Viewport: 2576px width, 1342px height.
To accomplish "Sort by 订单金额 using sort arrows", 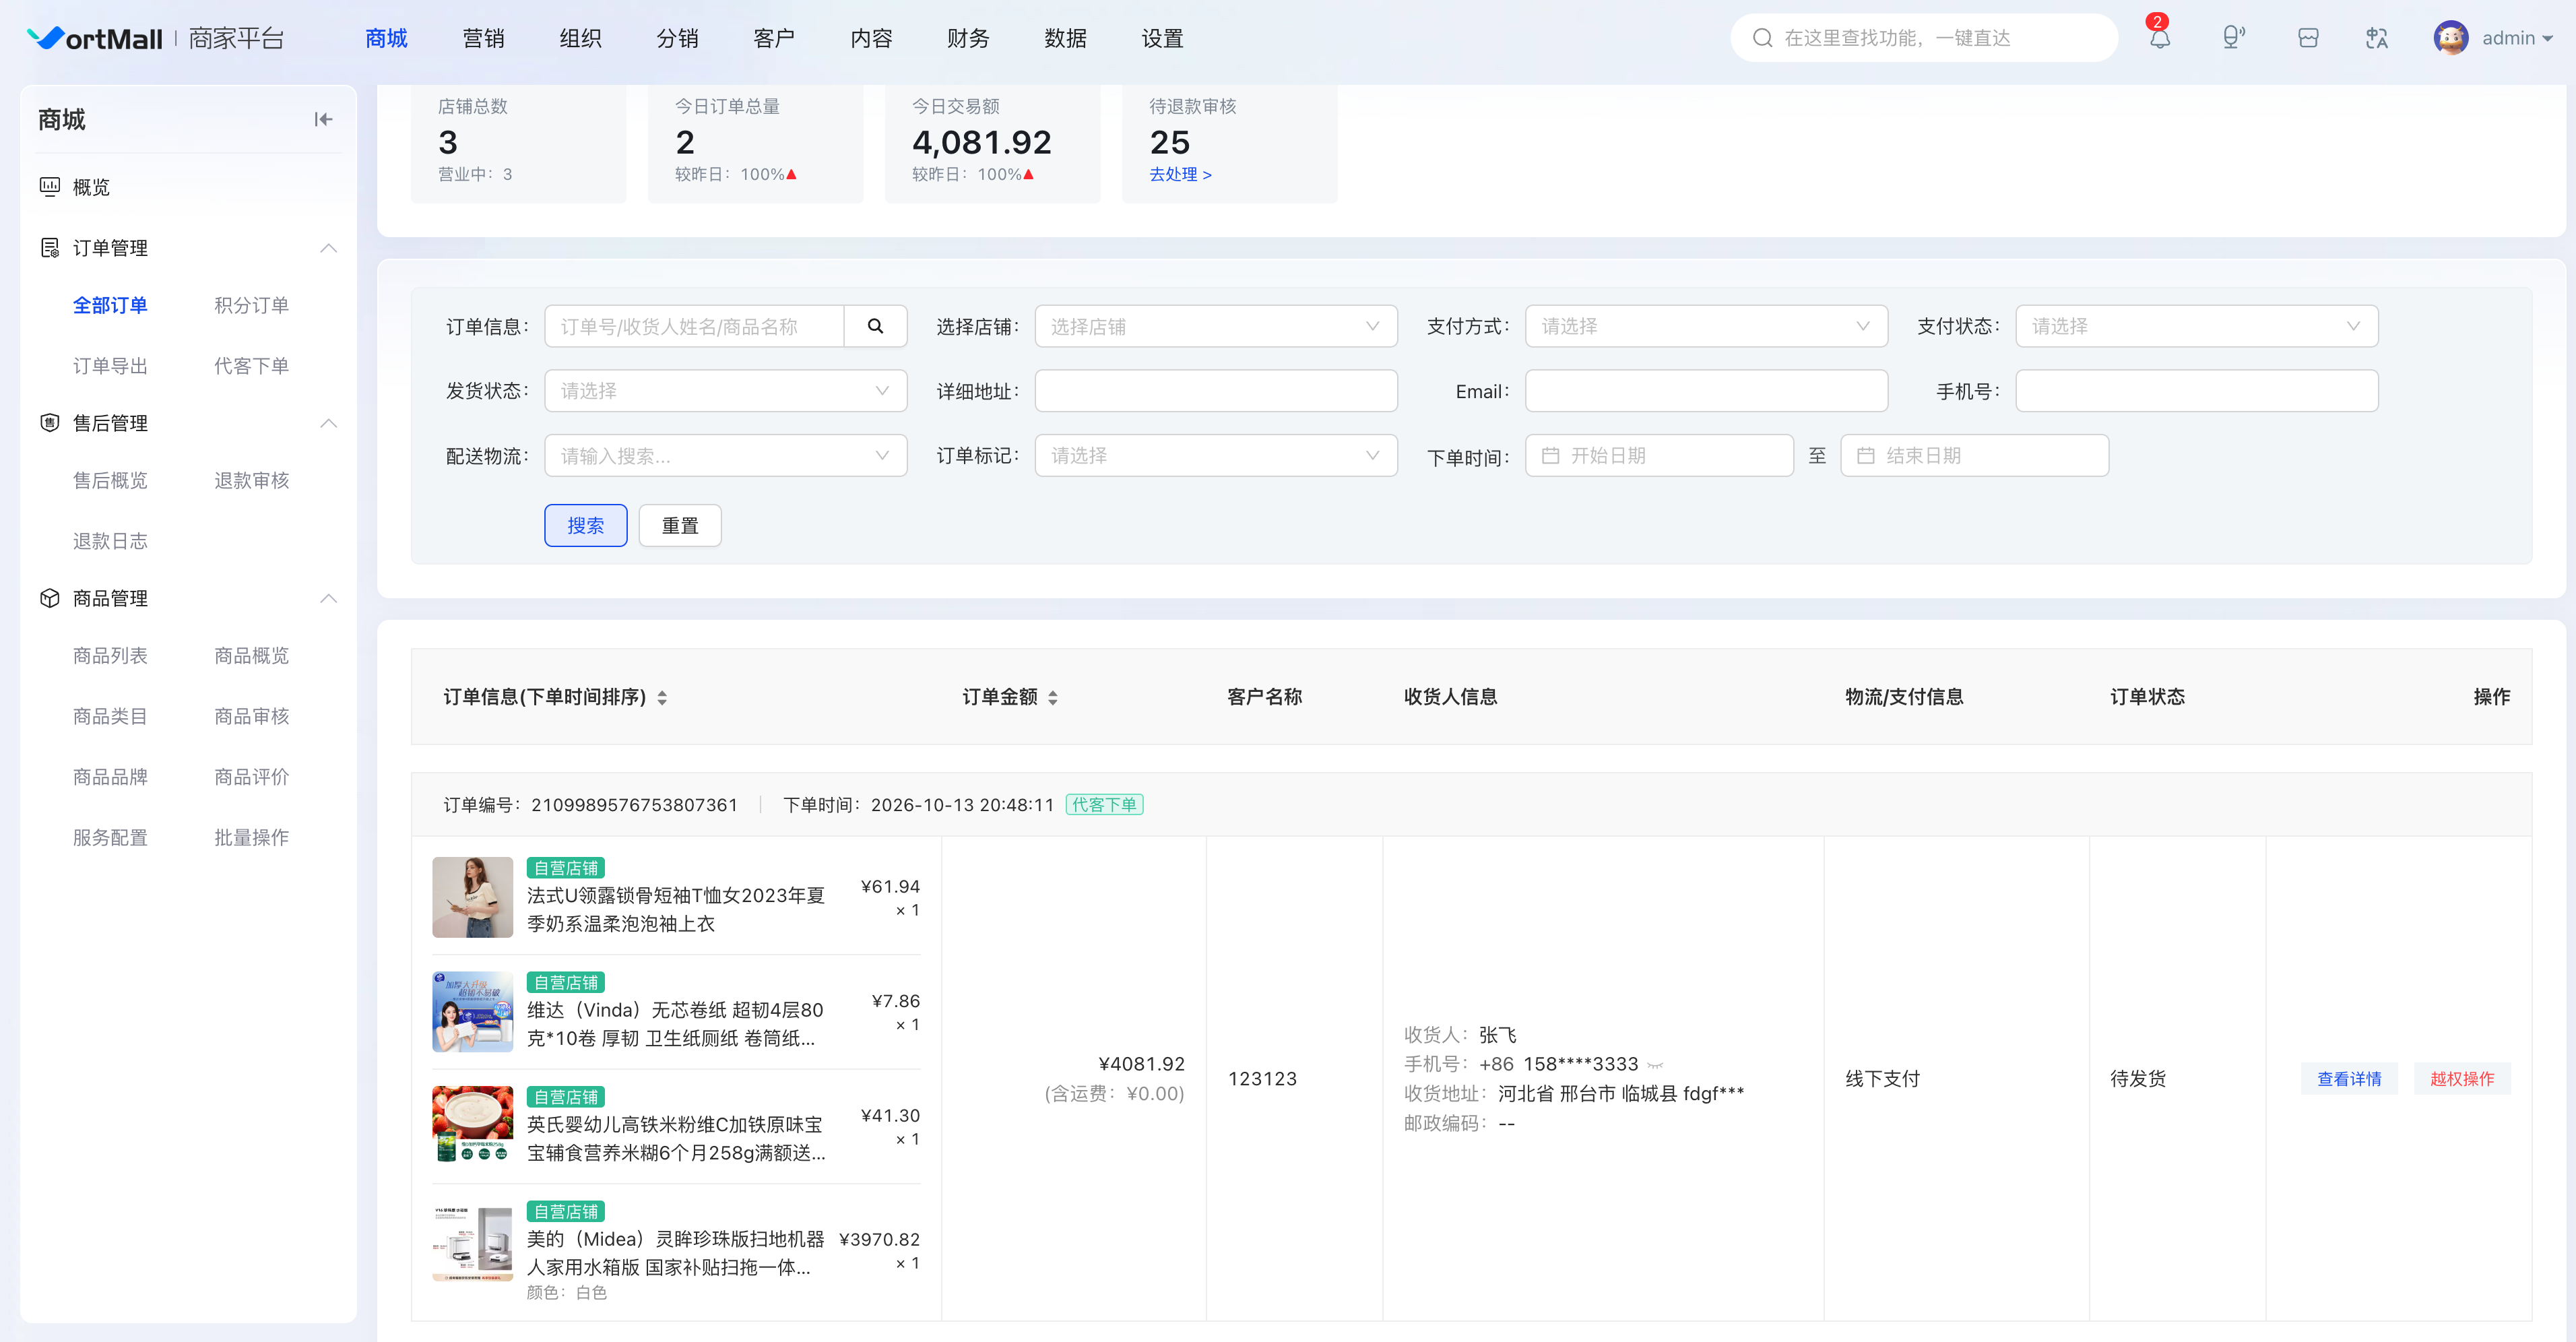I will click(x=1053, y=697).
